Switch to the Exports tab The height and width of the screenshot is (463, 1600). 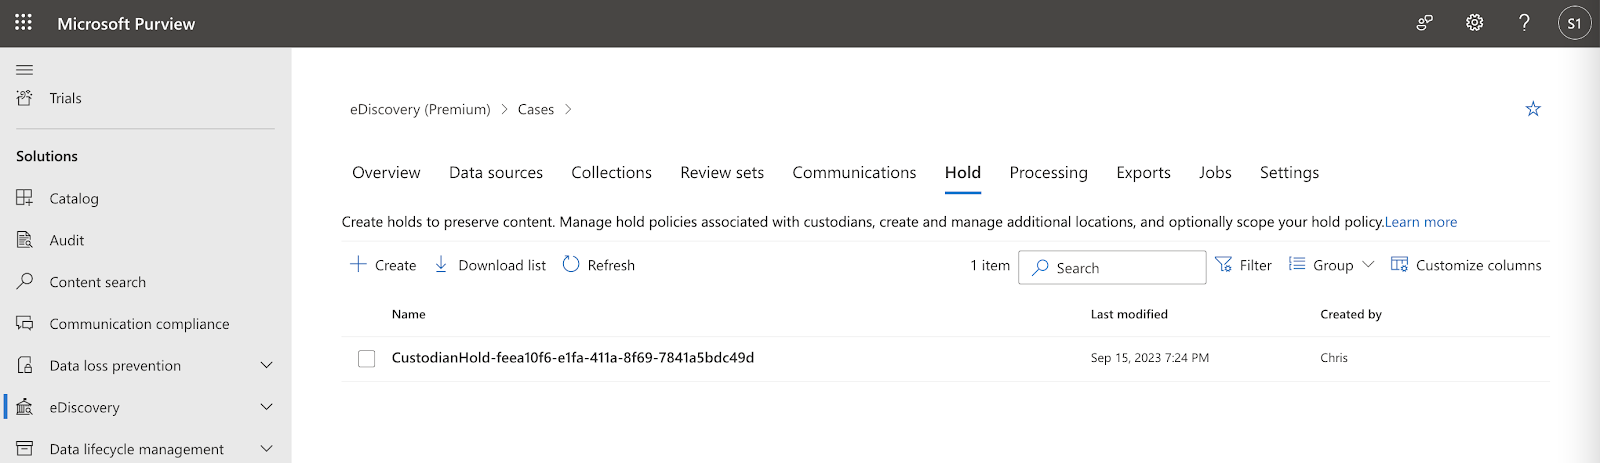click(x=1143, y=173)
